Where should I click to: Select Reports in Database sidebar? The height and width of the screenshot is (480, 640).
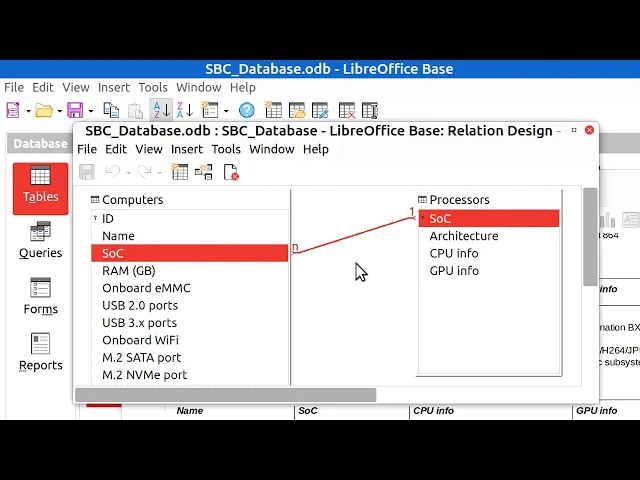pyautogui.click(x=40, y=353)
